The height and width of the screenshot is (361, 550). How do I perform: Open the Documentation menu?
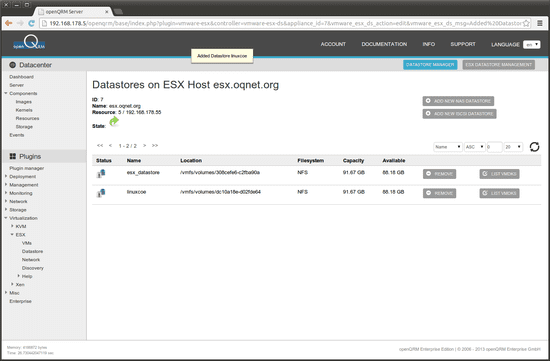384,44
